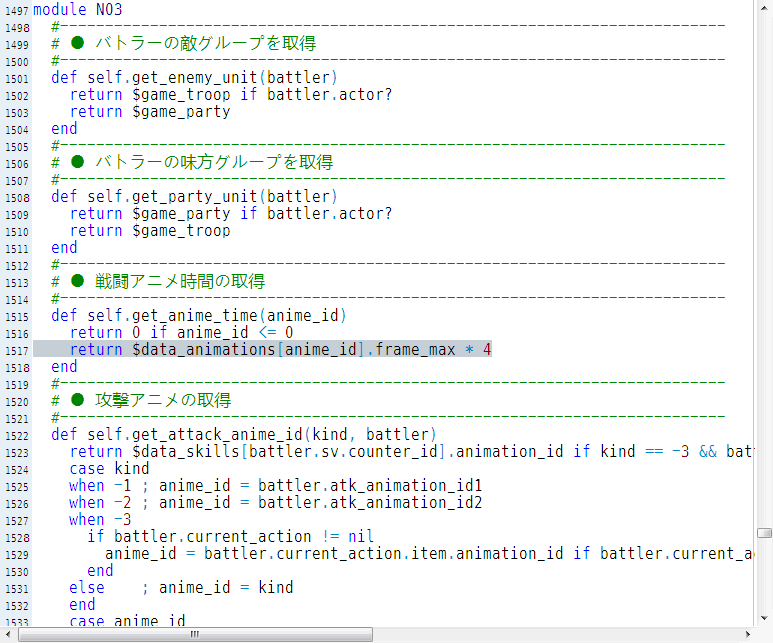Click the vertical scrollbar thumb
Viewport: 773px width, 643px height.
click(x=764, y=533)
